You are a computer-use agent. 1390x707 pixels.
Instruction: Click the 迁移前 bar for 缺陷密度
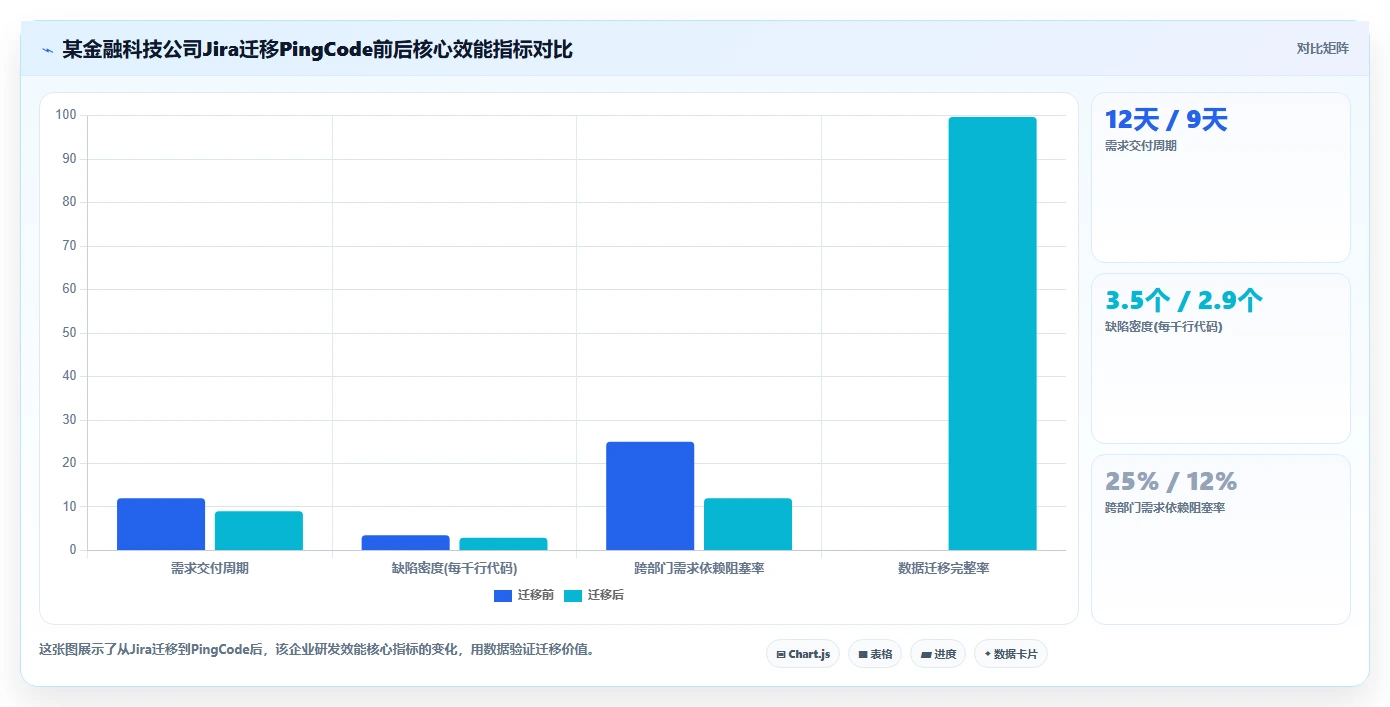[x=406, y=543]
